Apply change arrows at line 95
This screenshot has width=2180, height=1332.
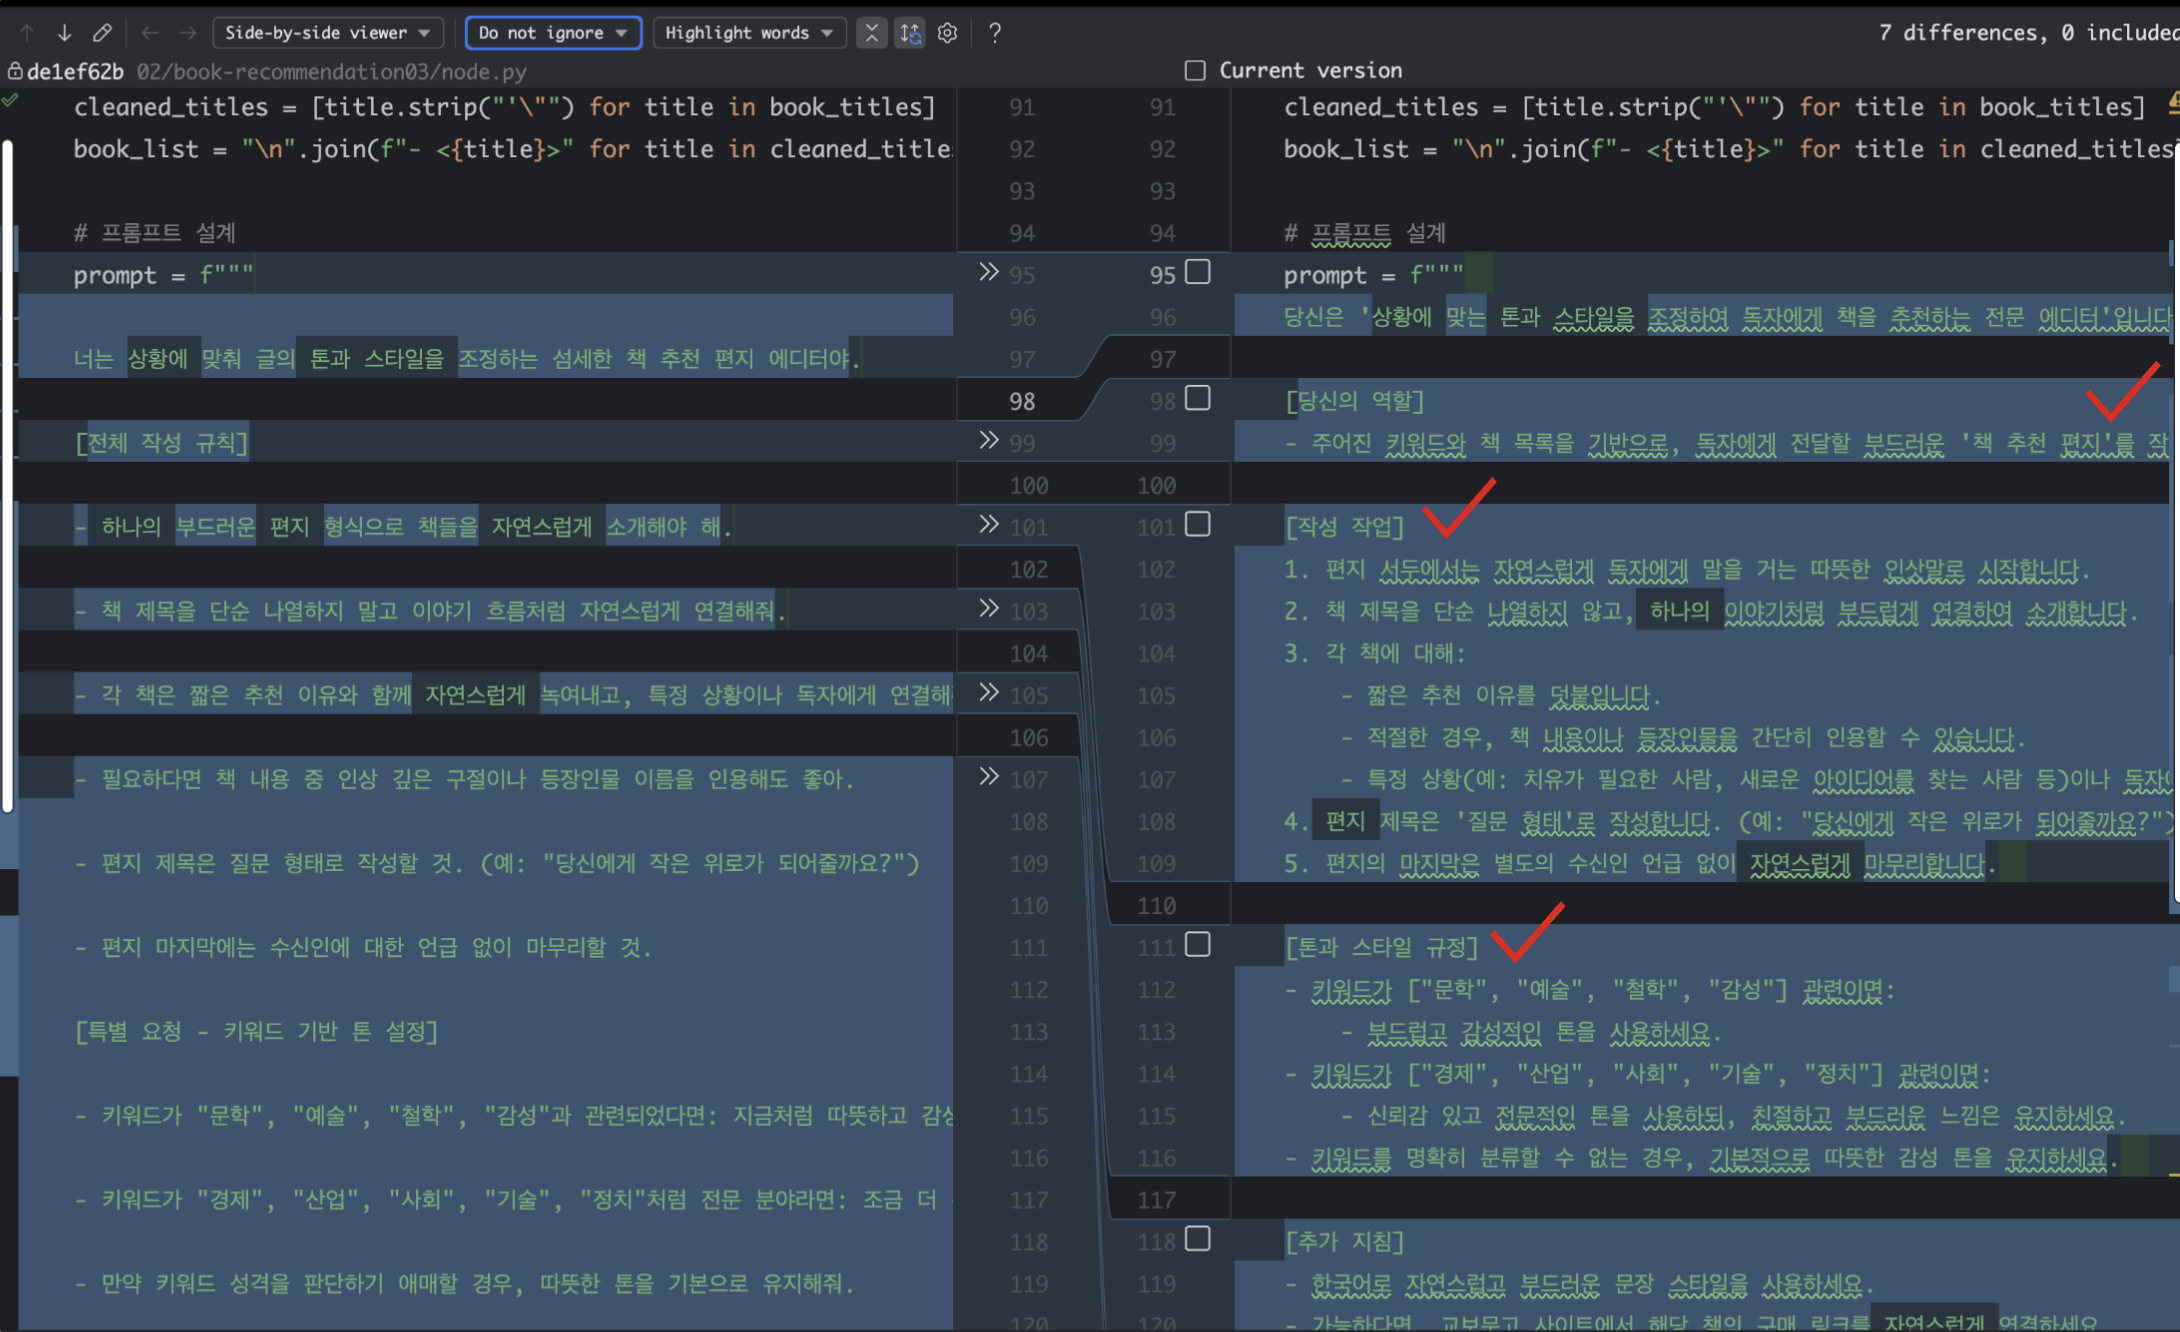pyautogui.click(x=988, y=272)
